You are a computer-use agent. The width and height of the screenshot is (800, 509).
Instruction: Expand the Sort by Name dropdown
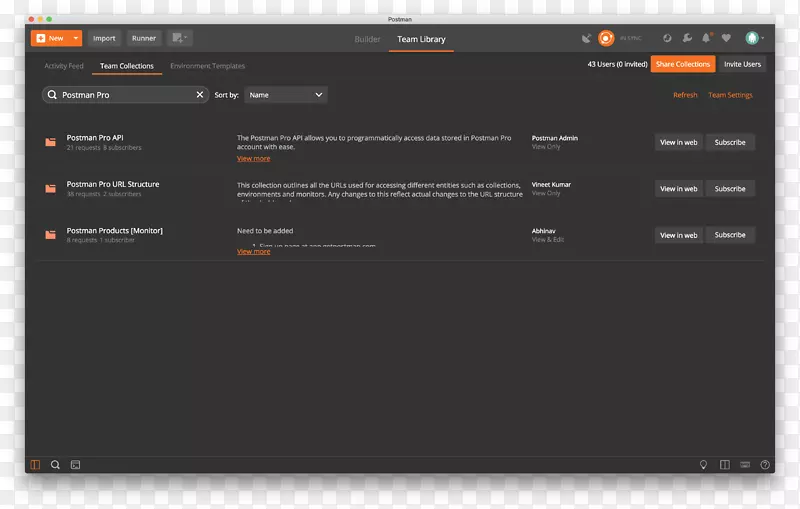286,95
